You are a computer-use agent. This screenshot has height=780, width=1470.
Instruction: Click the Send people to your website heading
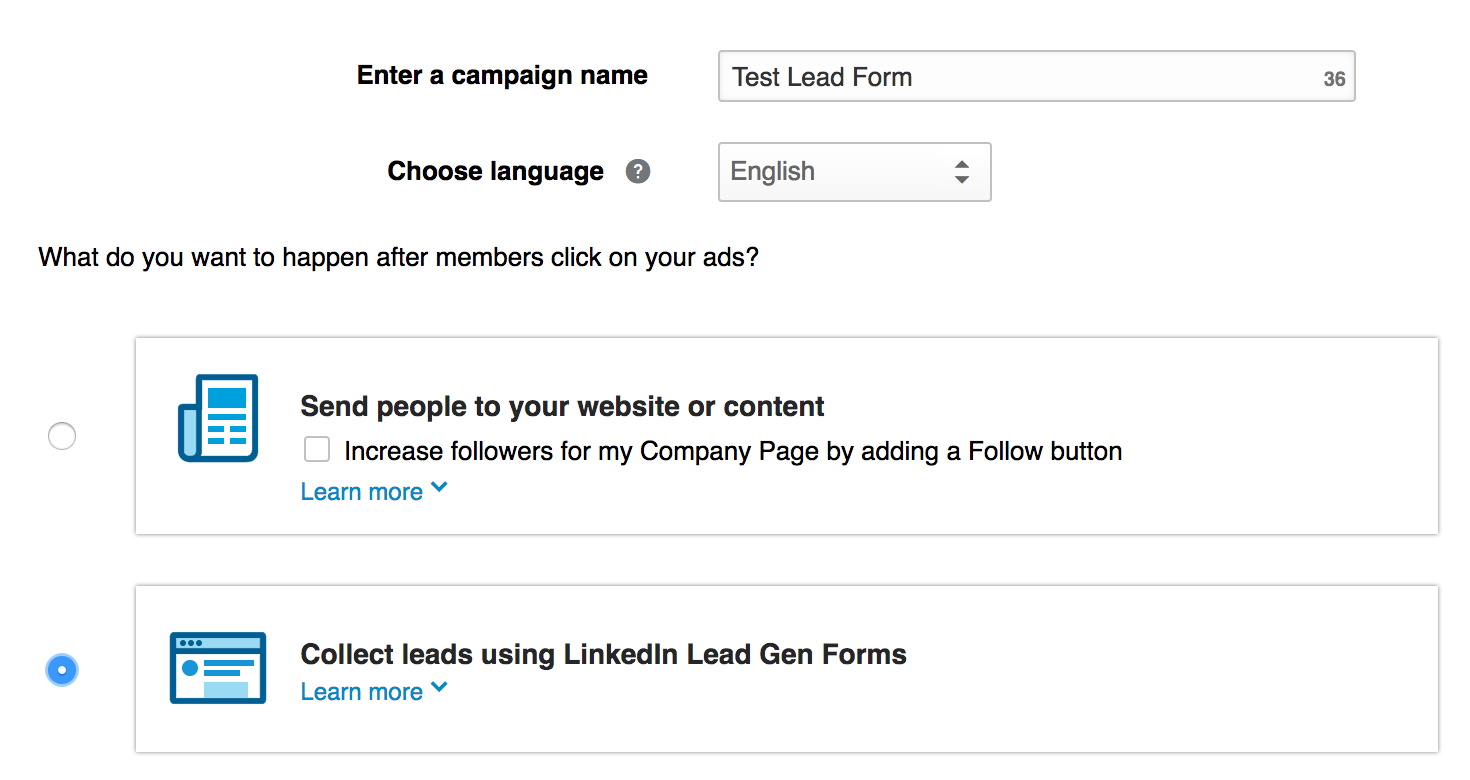[x=562, y=406]
